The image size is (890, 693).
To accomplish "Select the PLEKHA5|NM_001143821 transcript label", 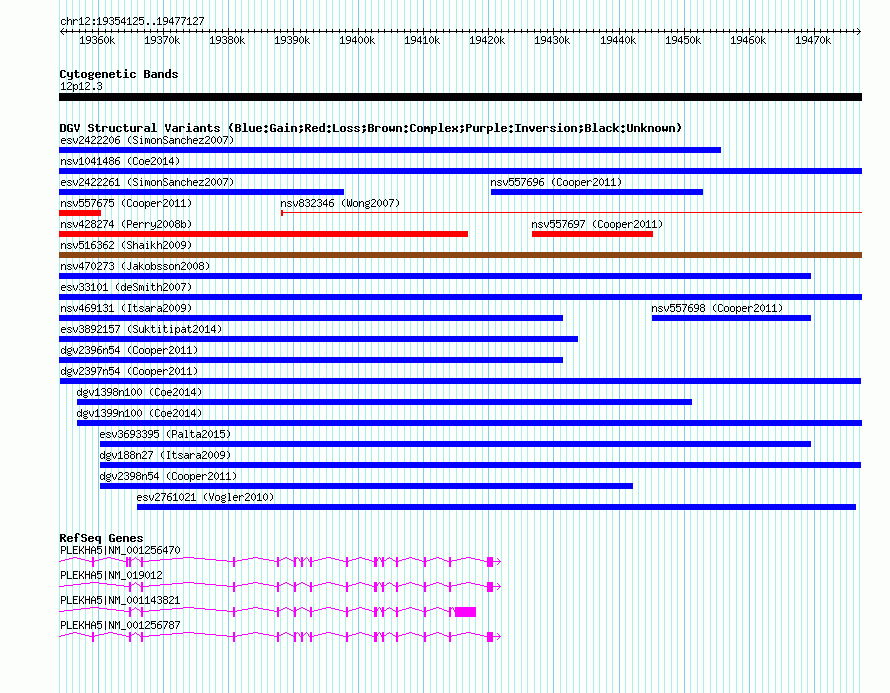I will (x=120, y=600).
